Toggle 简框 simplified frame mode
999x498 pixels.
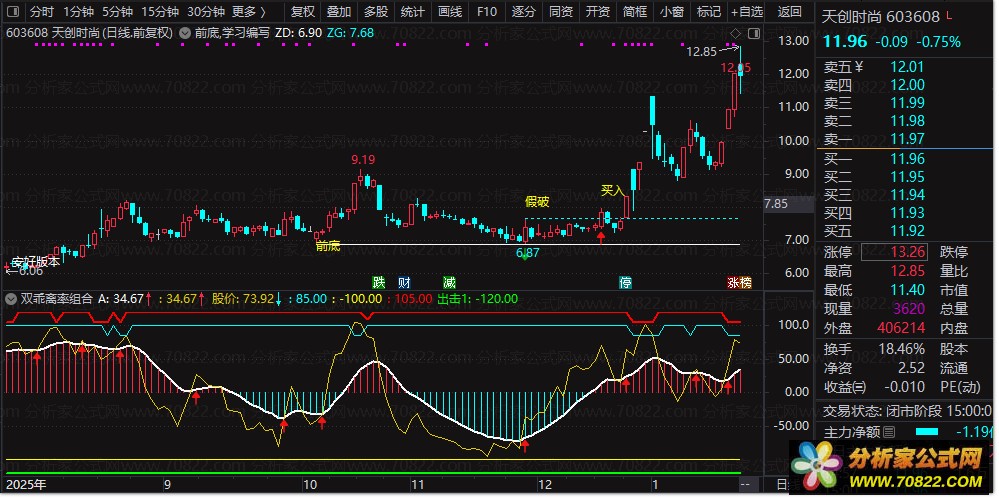point(634,12)
